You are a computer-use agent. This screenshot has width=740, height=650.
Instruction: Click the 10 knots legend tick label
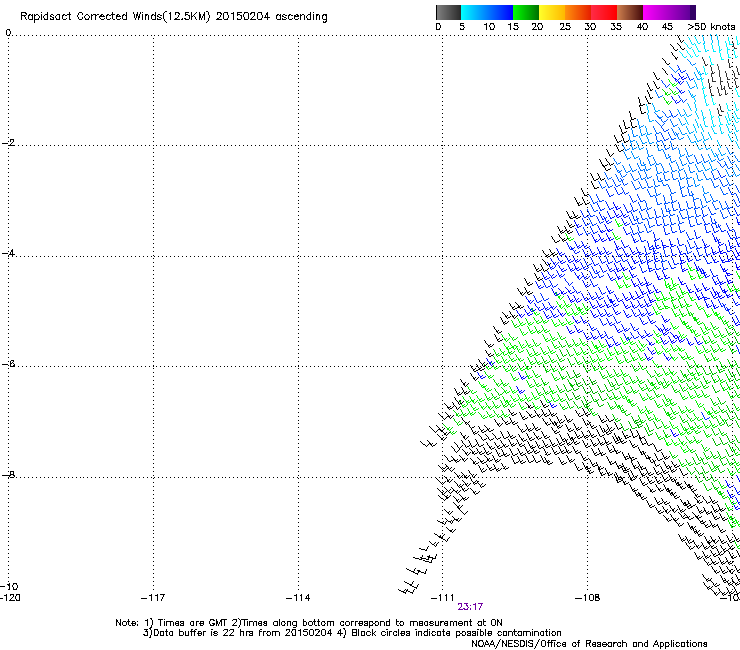[489, 26]
